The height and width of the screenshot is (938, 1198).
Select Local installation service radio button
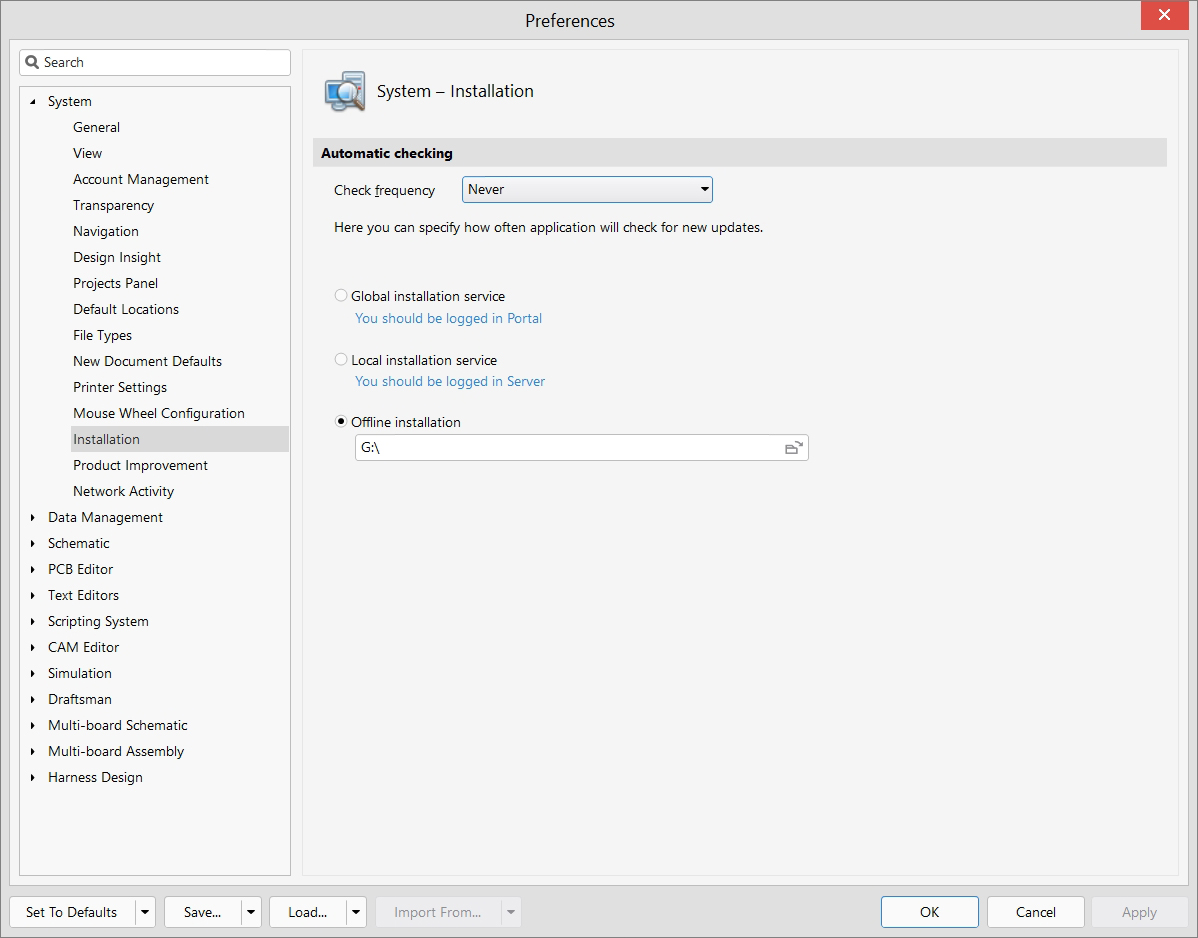click(341, 359)
